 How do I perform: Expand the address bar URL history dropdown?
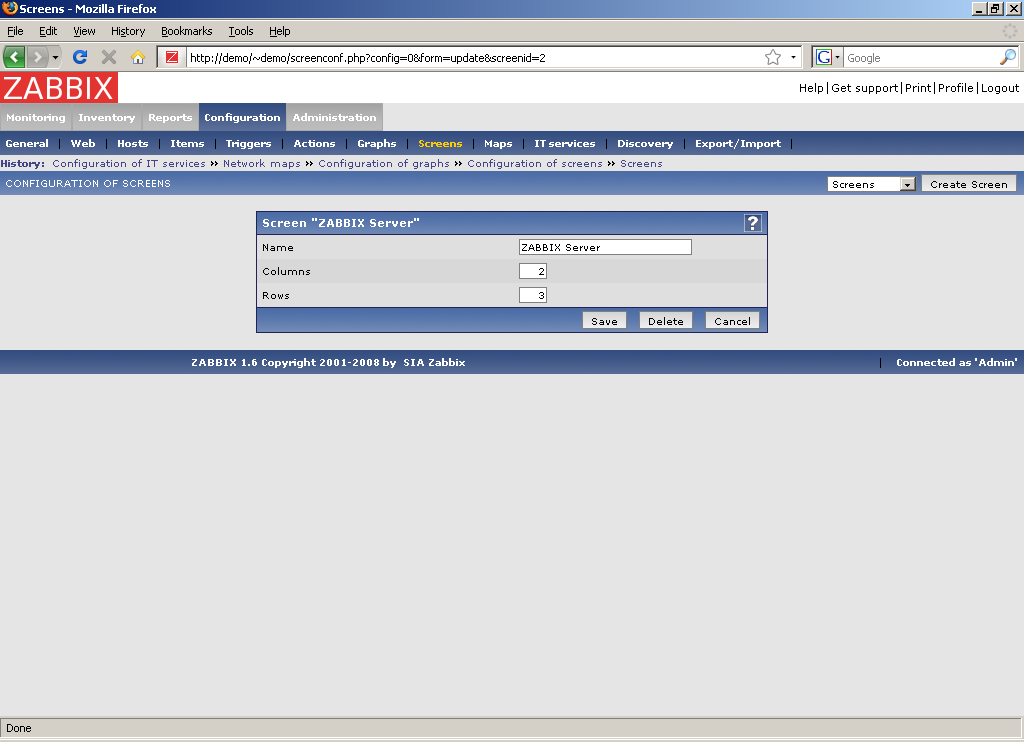(x=793, y=57)
